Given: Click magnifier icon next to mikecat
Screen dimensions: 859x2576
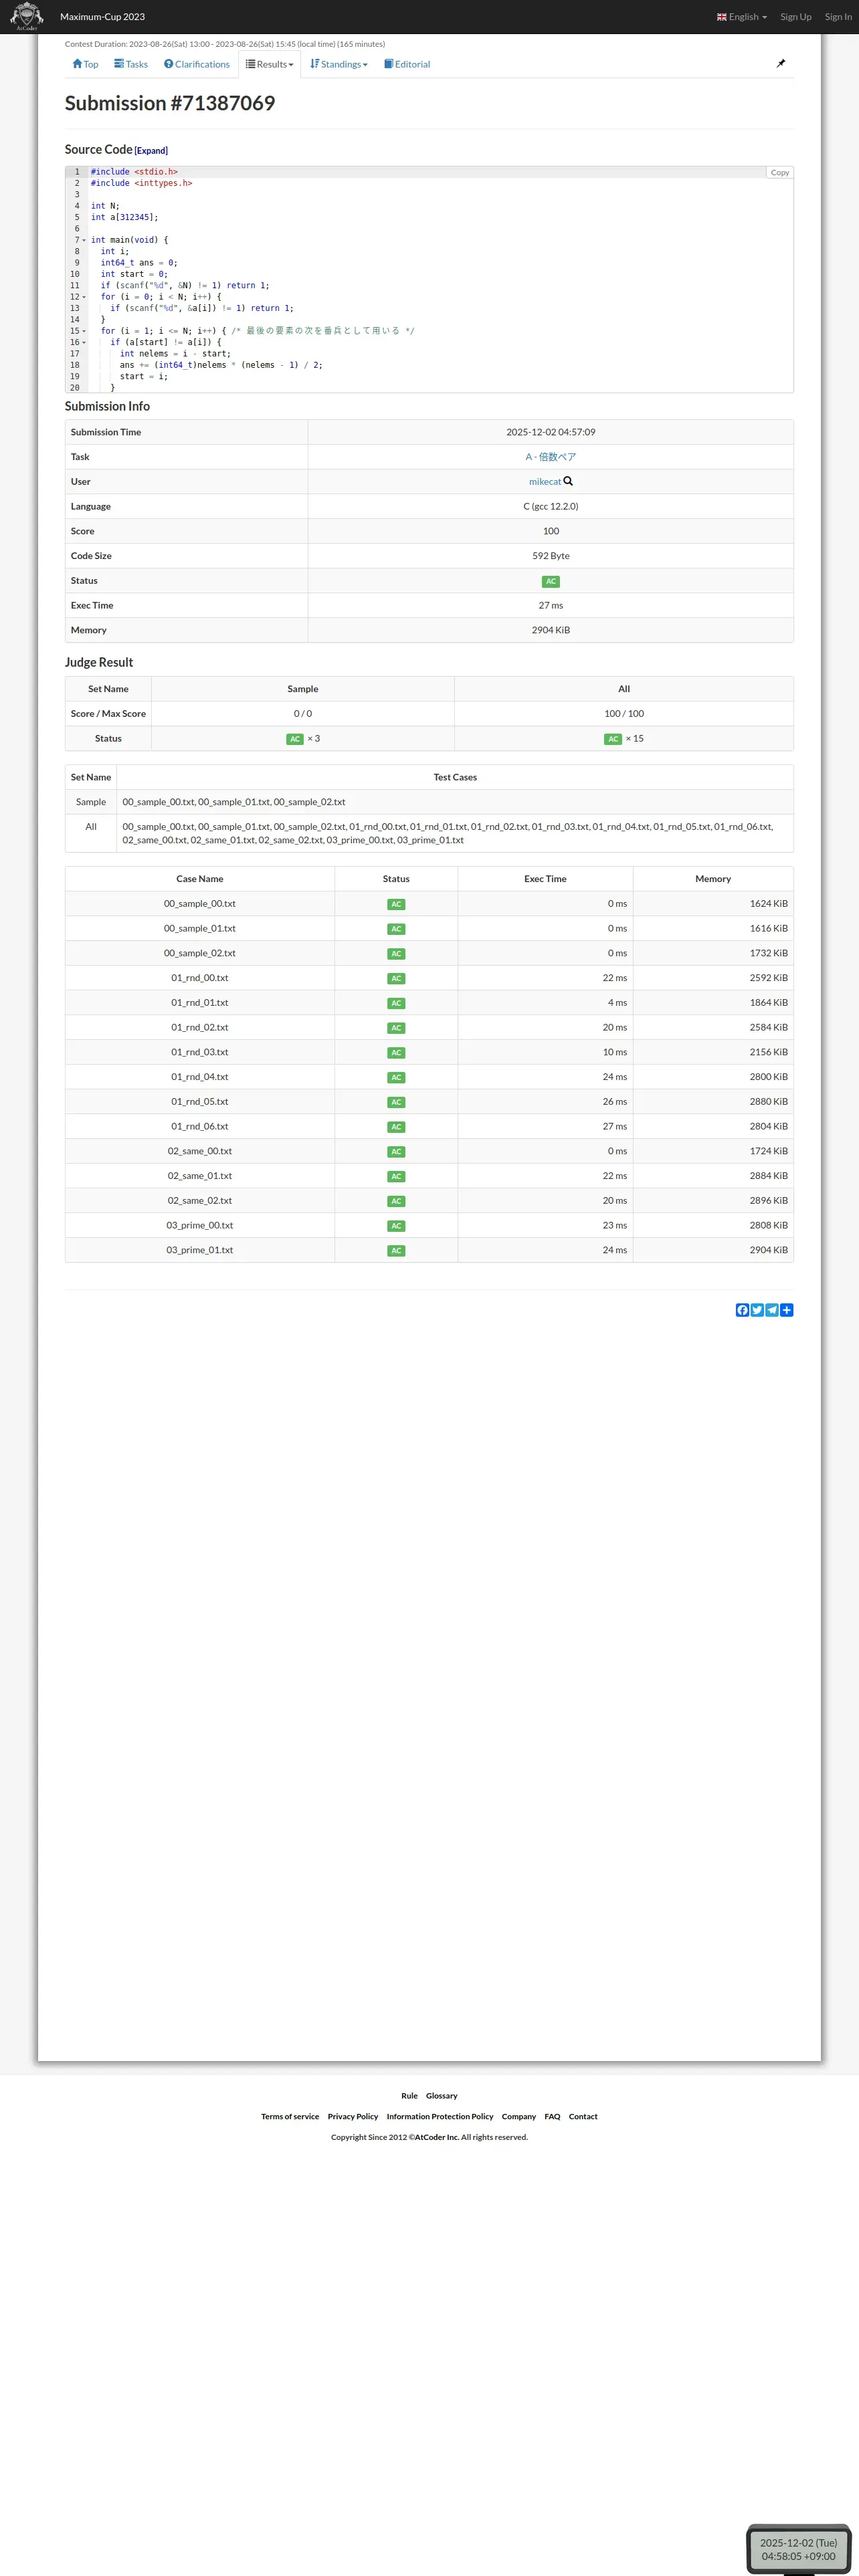Looking at the screenshot, I should click(x=568, y=481).
